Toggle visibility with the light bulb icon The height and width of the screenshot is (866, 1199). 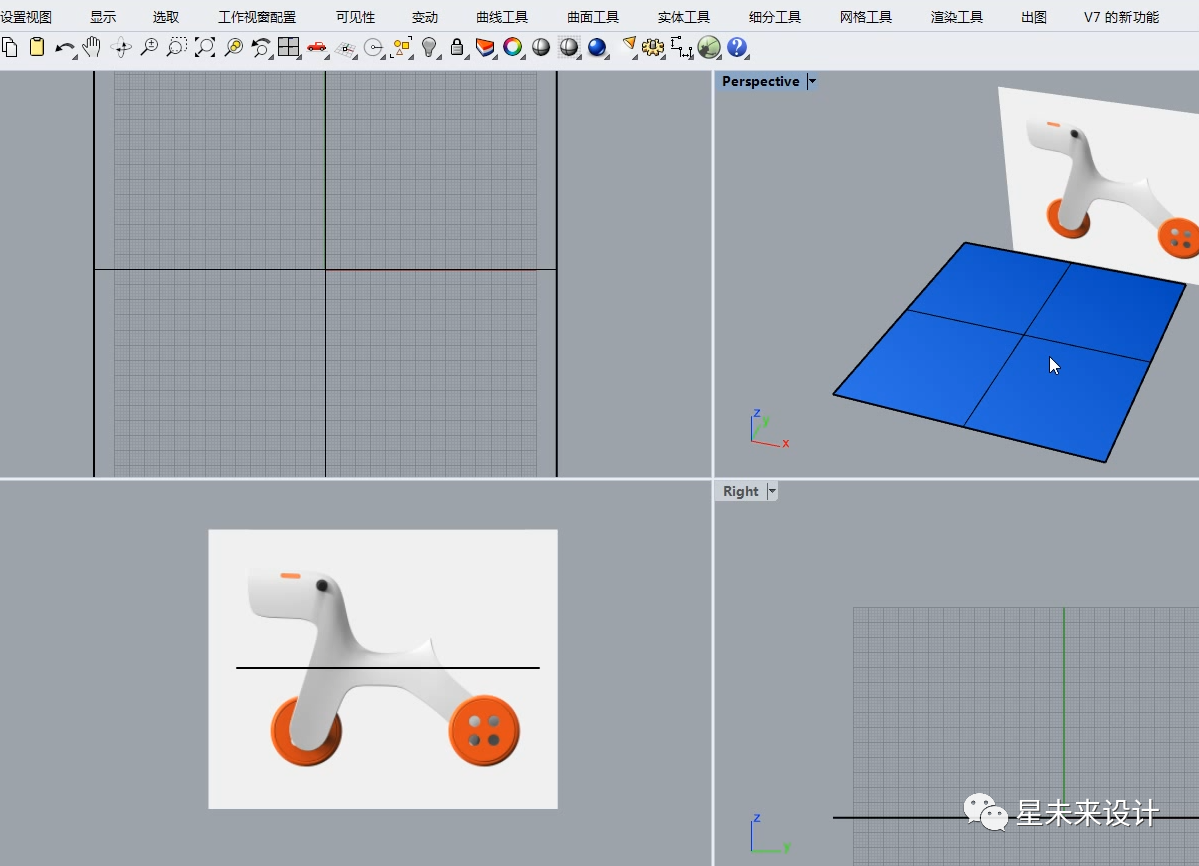pos(429,47)
